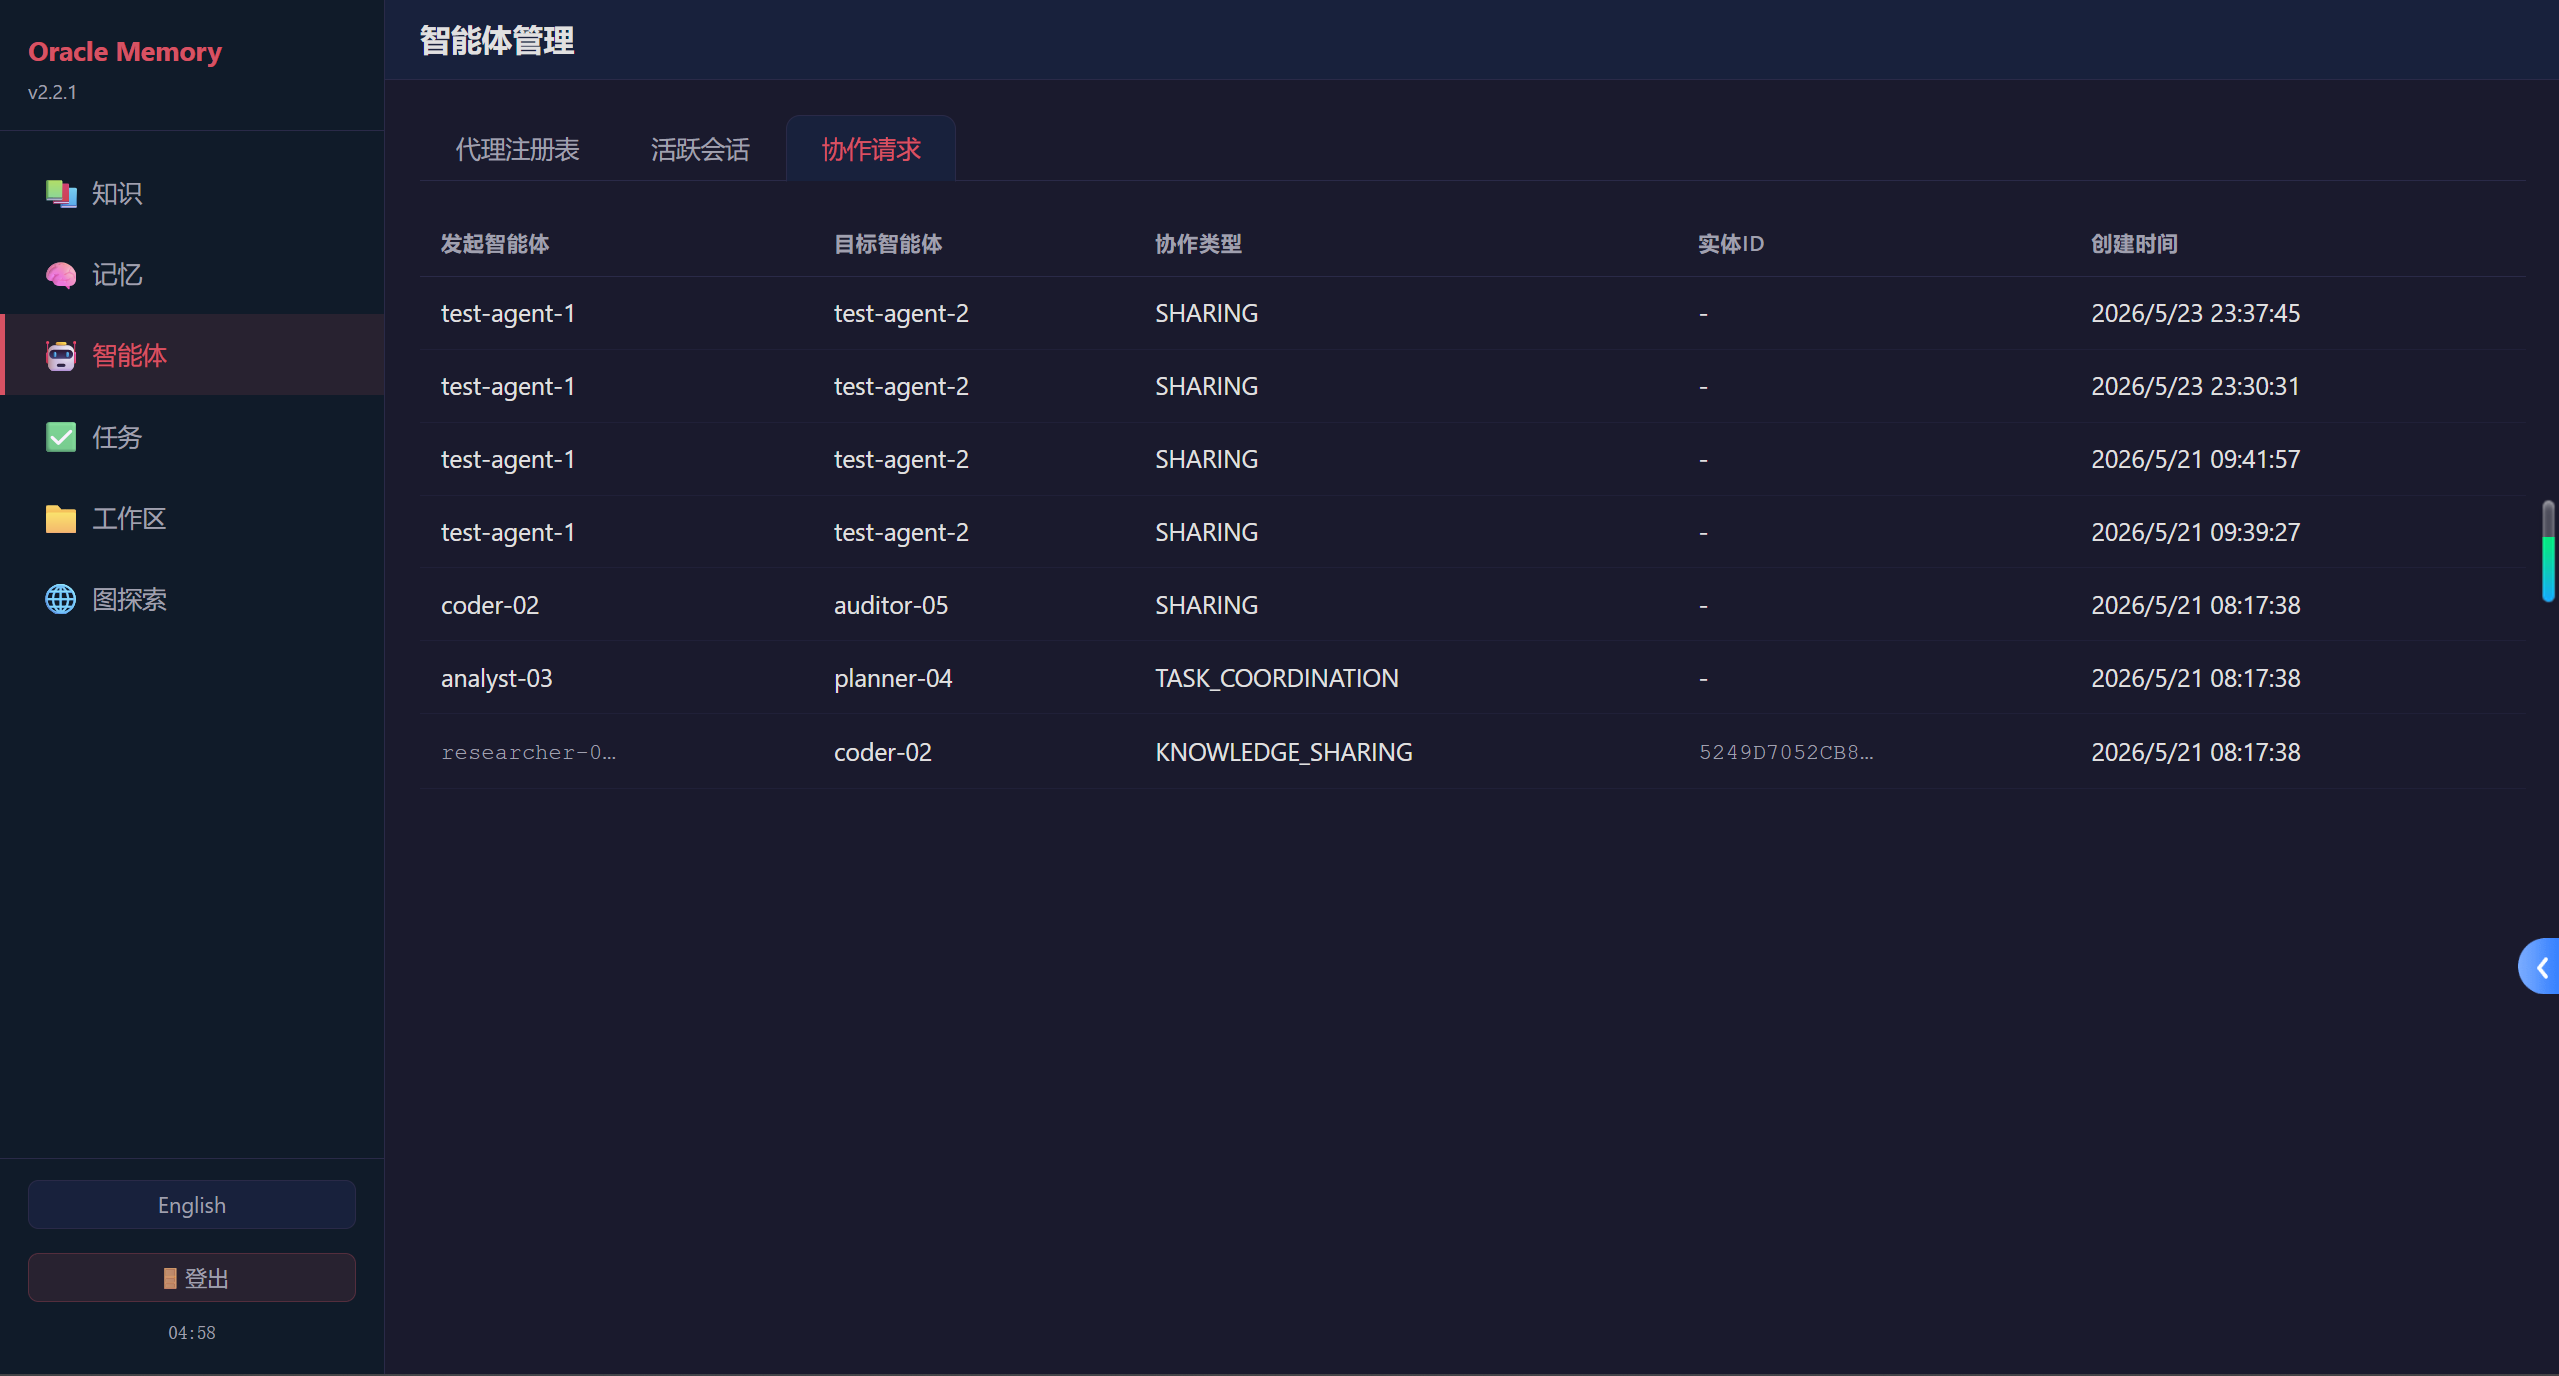
Task: Select the row created 2026/5/23 23:37:45
Action: 1472,314
